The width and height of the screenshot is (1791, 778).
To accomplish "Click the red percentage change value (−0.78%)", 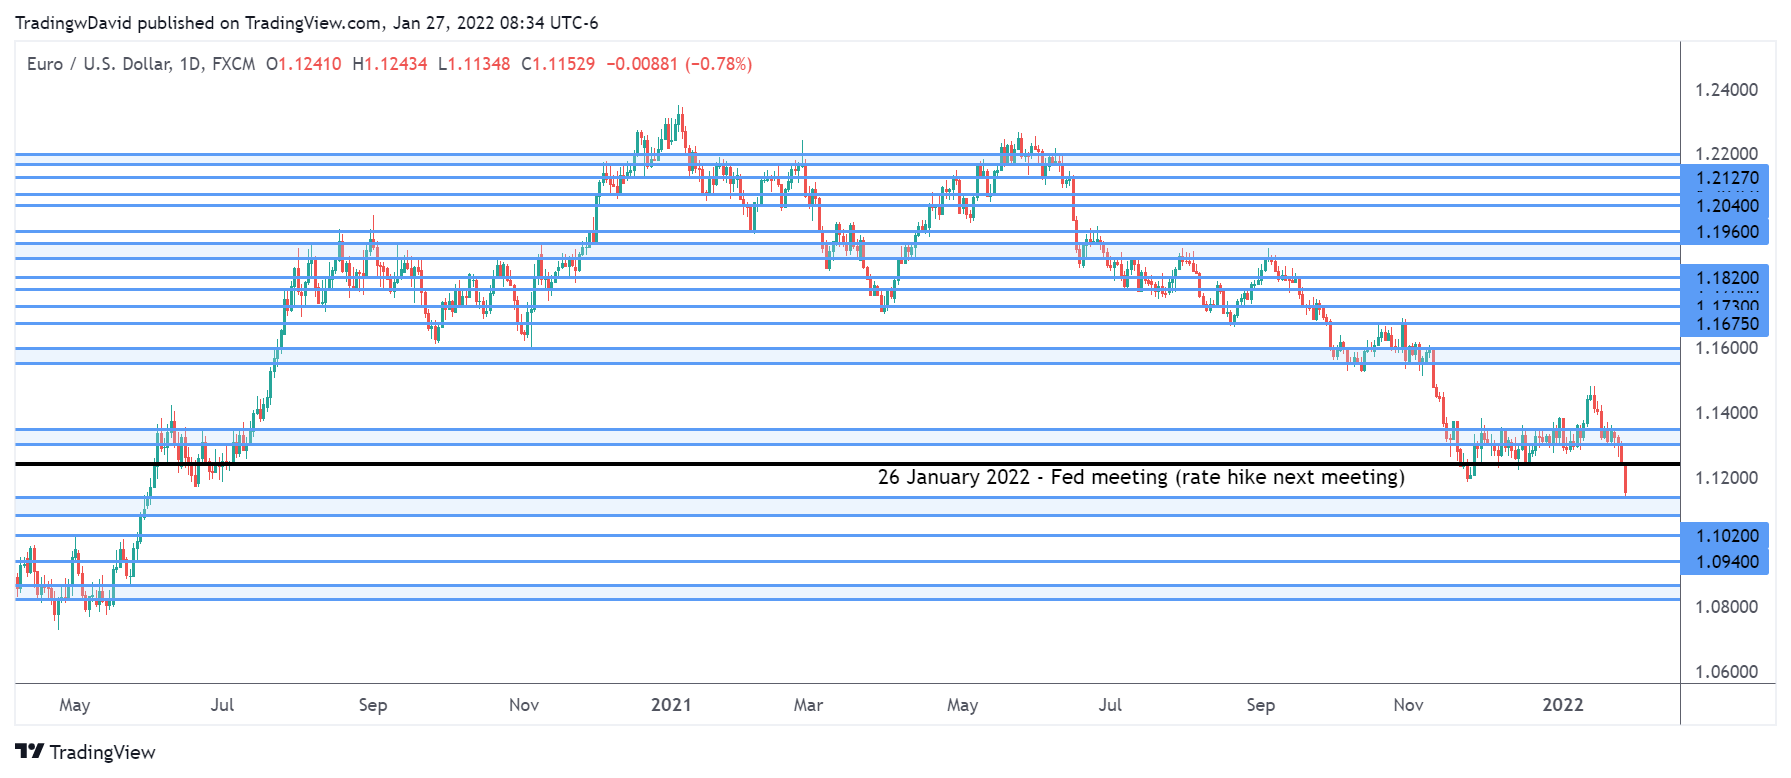I will pyautogui.click(x=718, y=64).
